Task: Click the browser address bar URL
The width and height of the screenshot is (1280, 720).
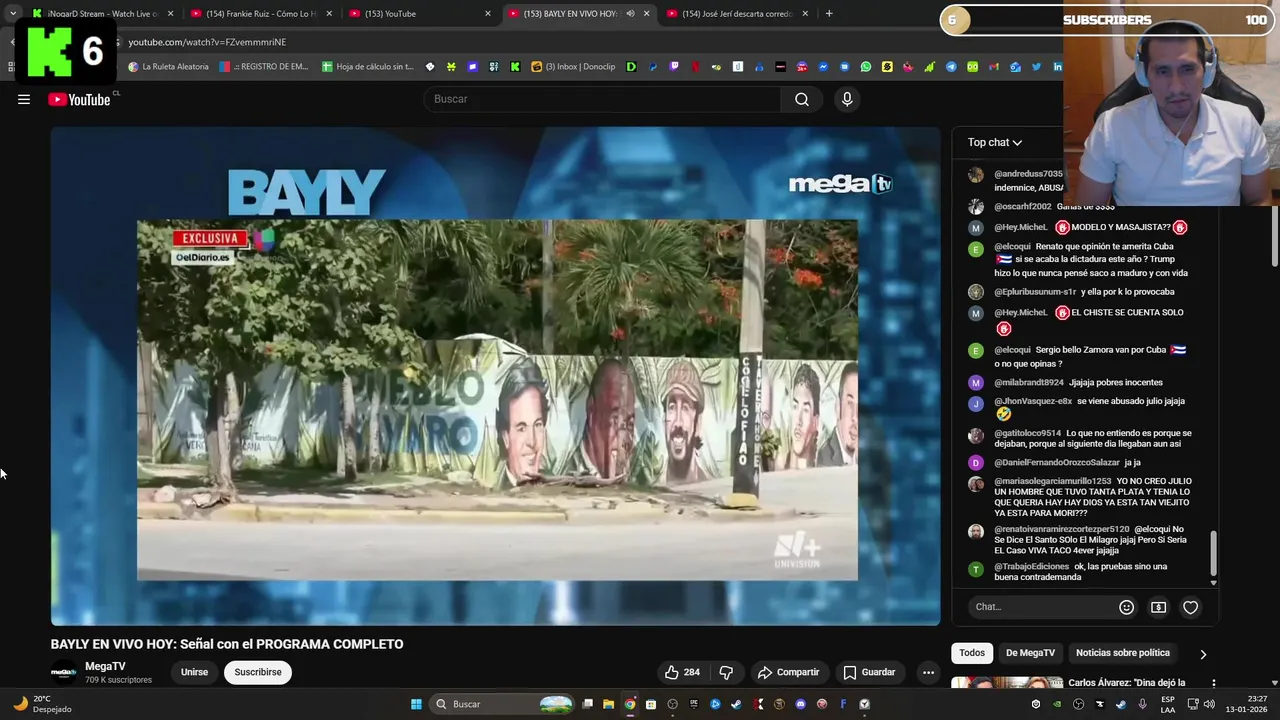Action: click(207, 42)
